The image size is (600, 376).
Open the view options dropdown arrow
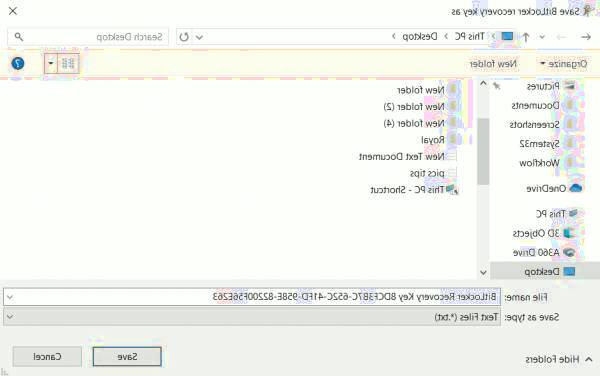coord(51,63)
